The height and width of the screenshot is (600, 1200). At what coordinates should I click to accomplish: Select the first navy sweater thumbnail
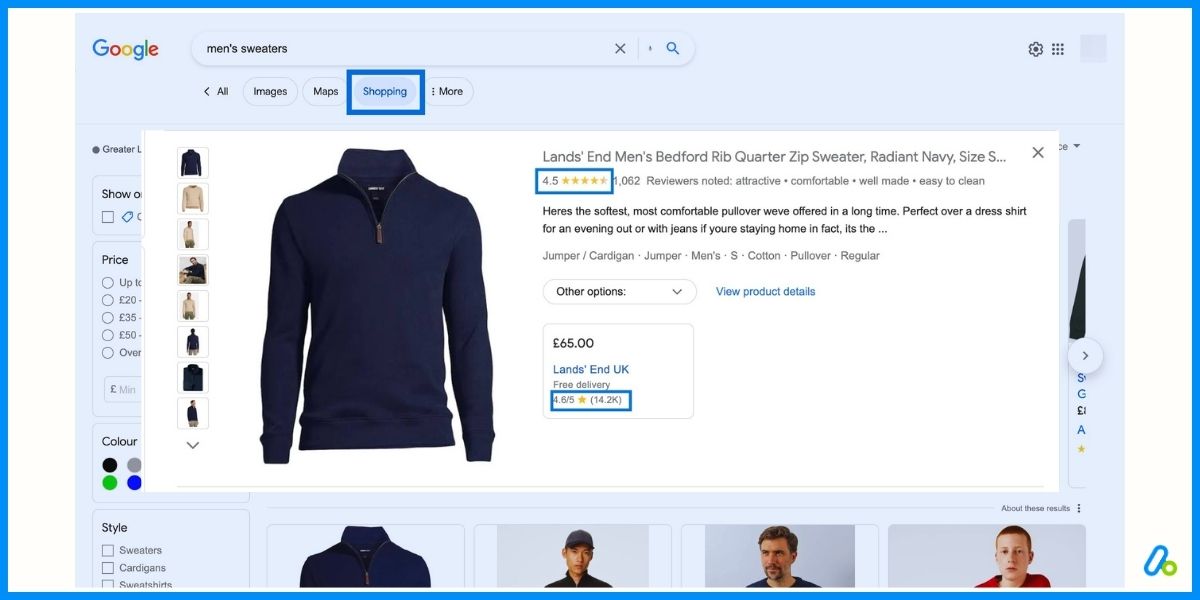coord(193,163)
